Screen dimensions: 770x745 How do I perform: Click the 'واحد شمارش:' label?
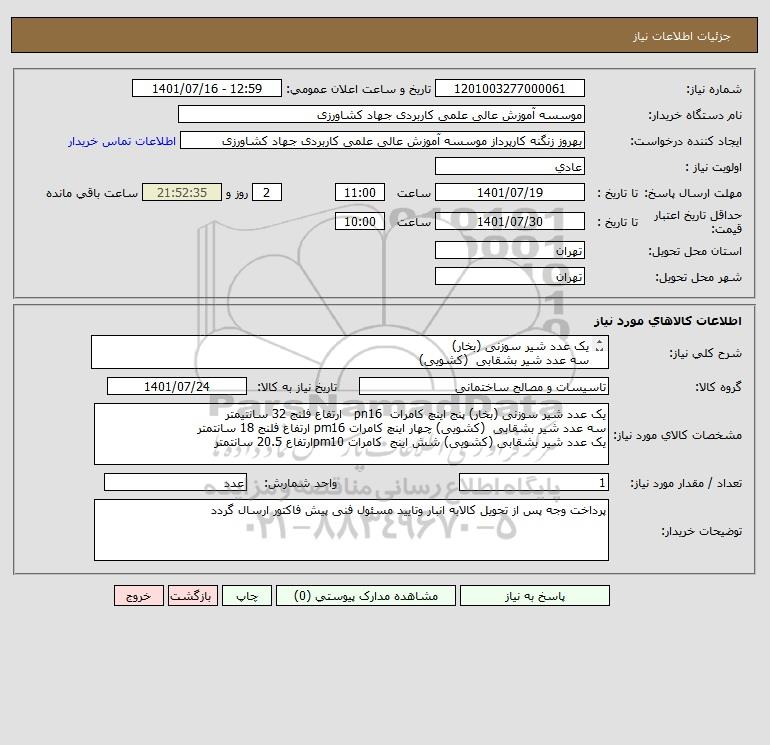[301, 483]
